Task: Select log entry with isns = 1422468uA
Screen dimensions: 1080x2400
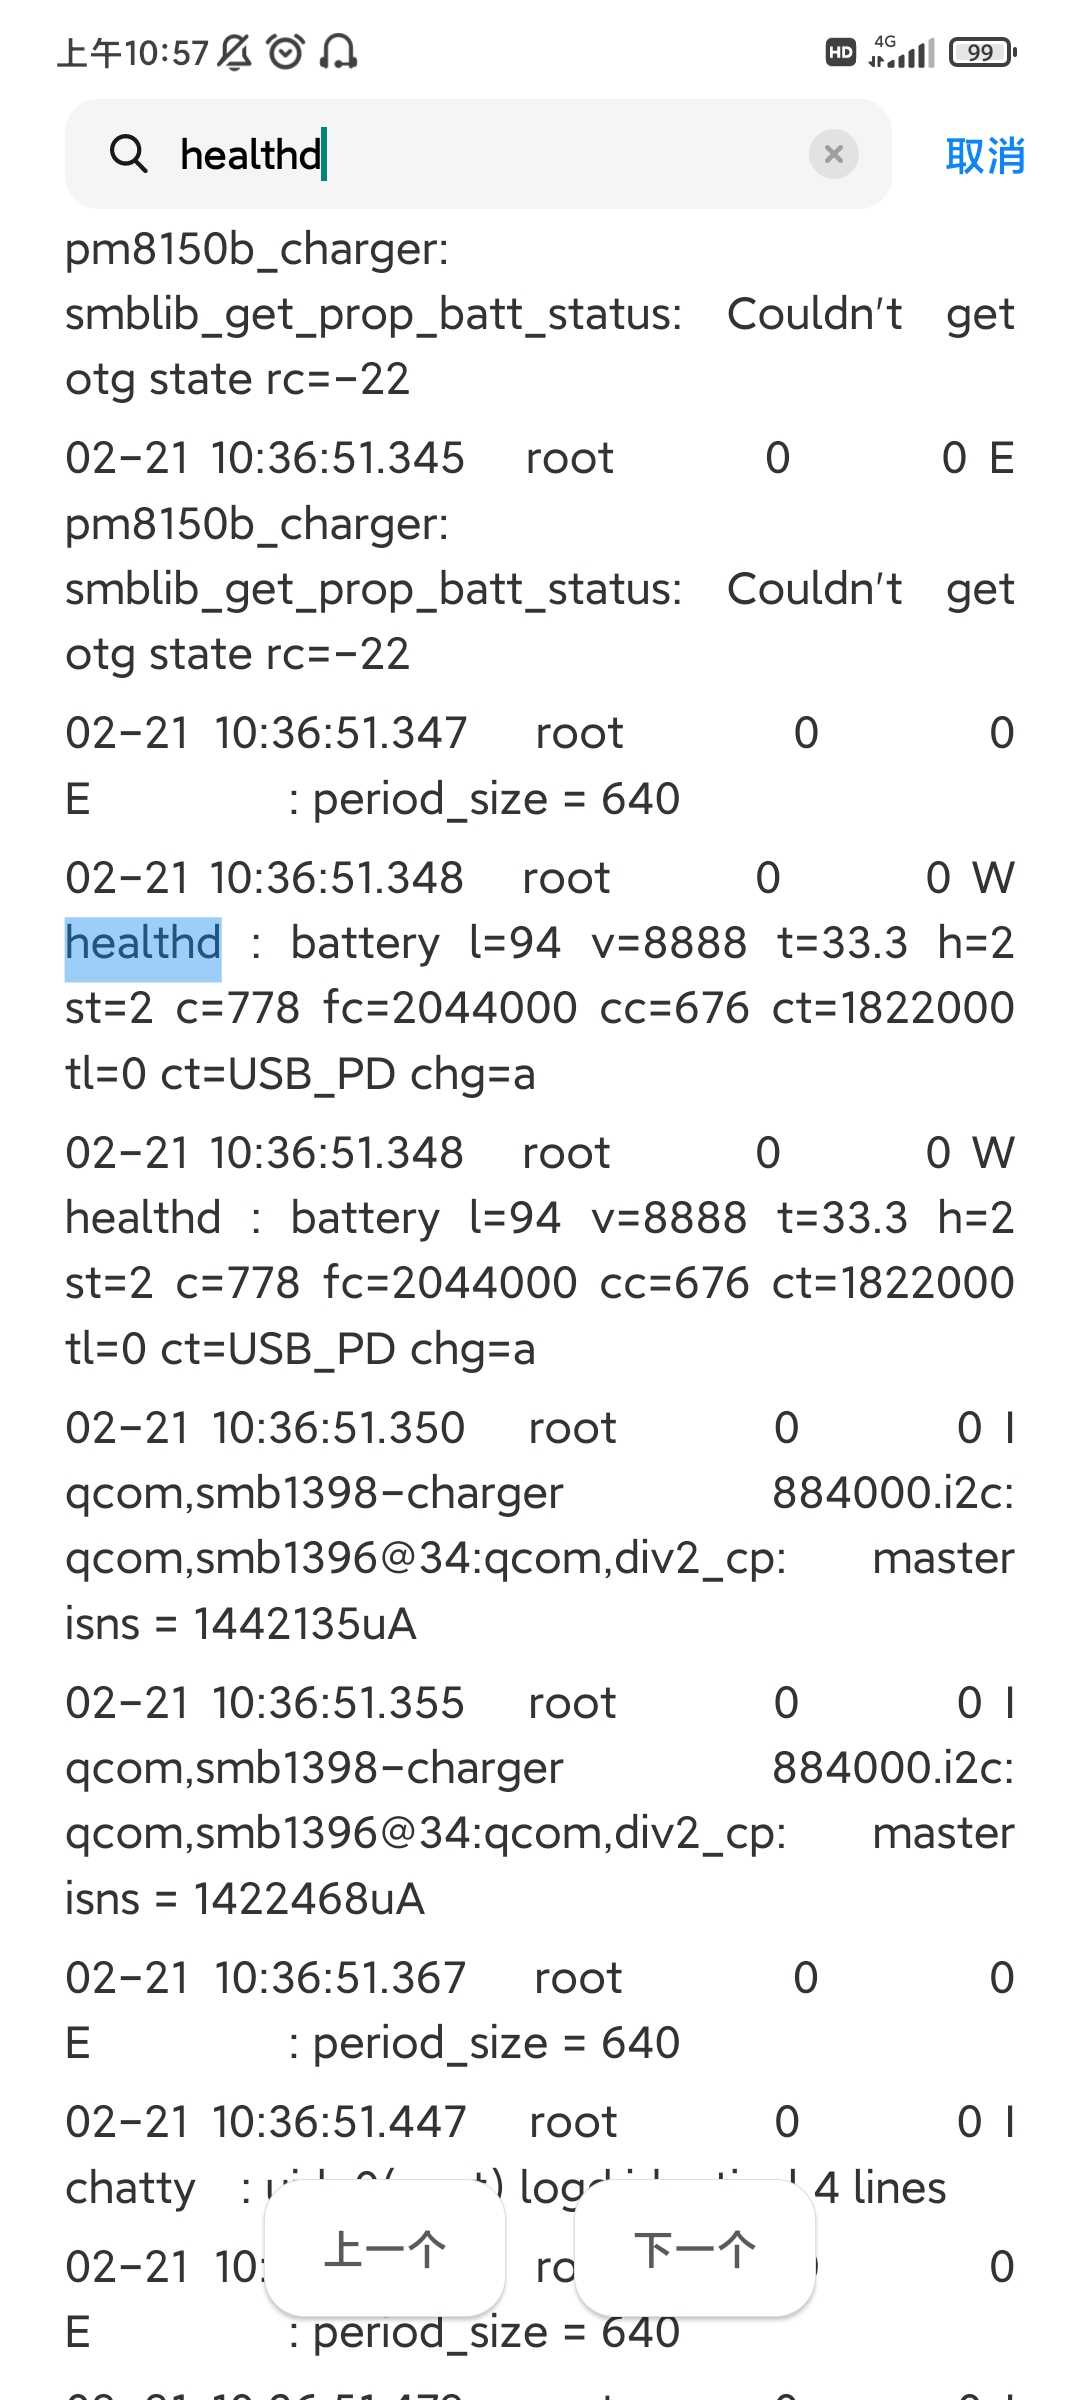Action: point(540,1800)
